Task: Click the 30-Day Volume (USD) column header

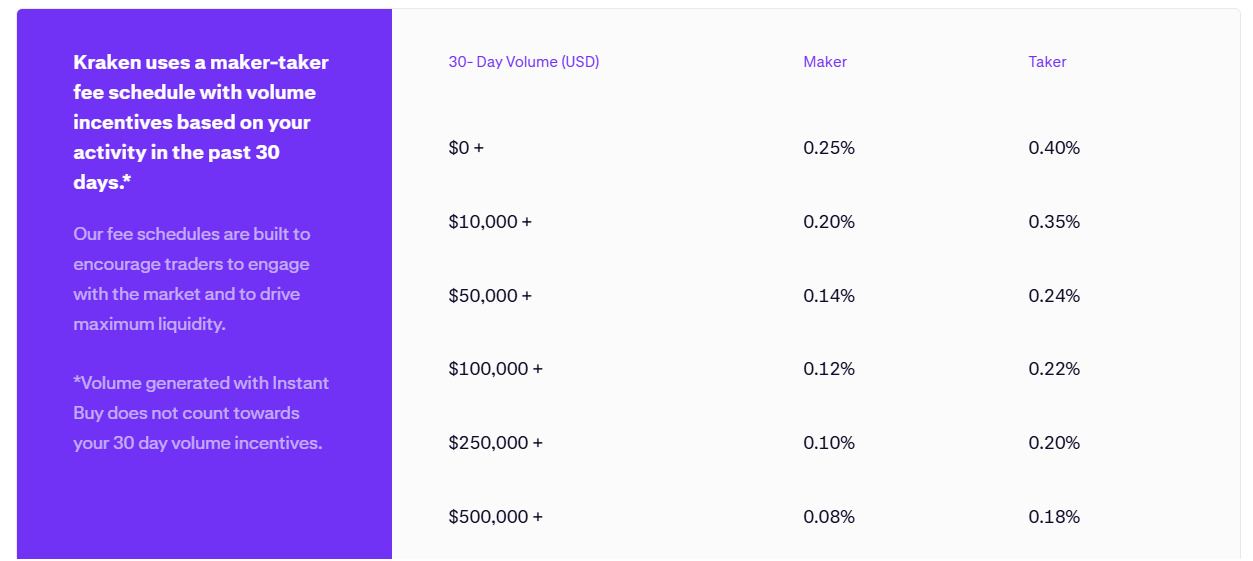Action: point(523,62)
